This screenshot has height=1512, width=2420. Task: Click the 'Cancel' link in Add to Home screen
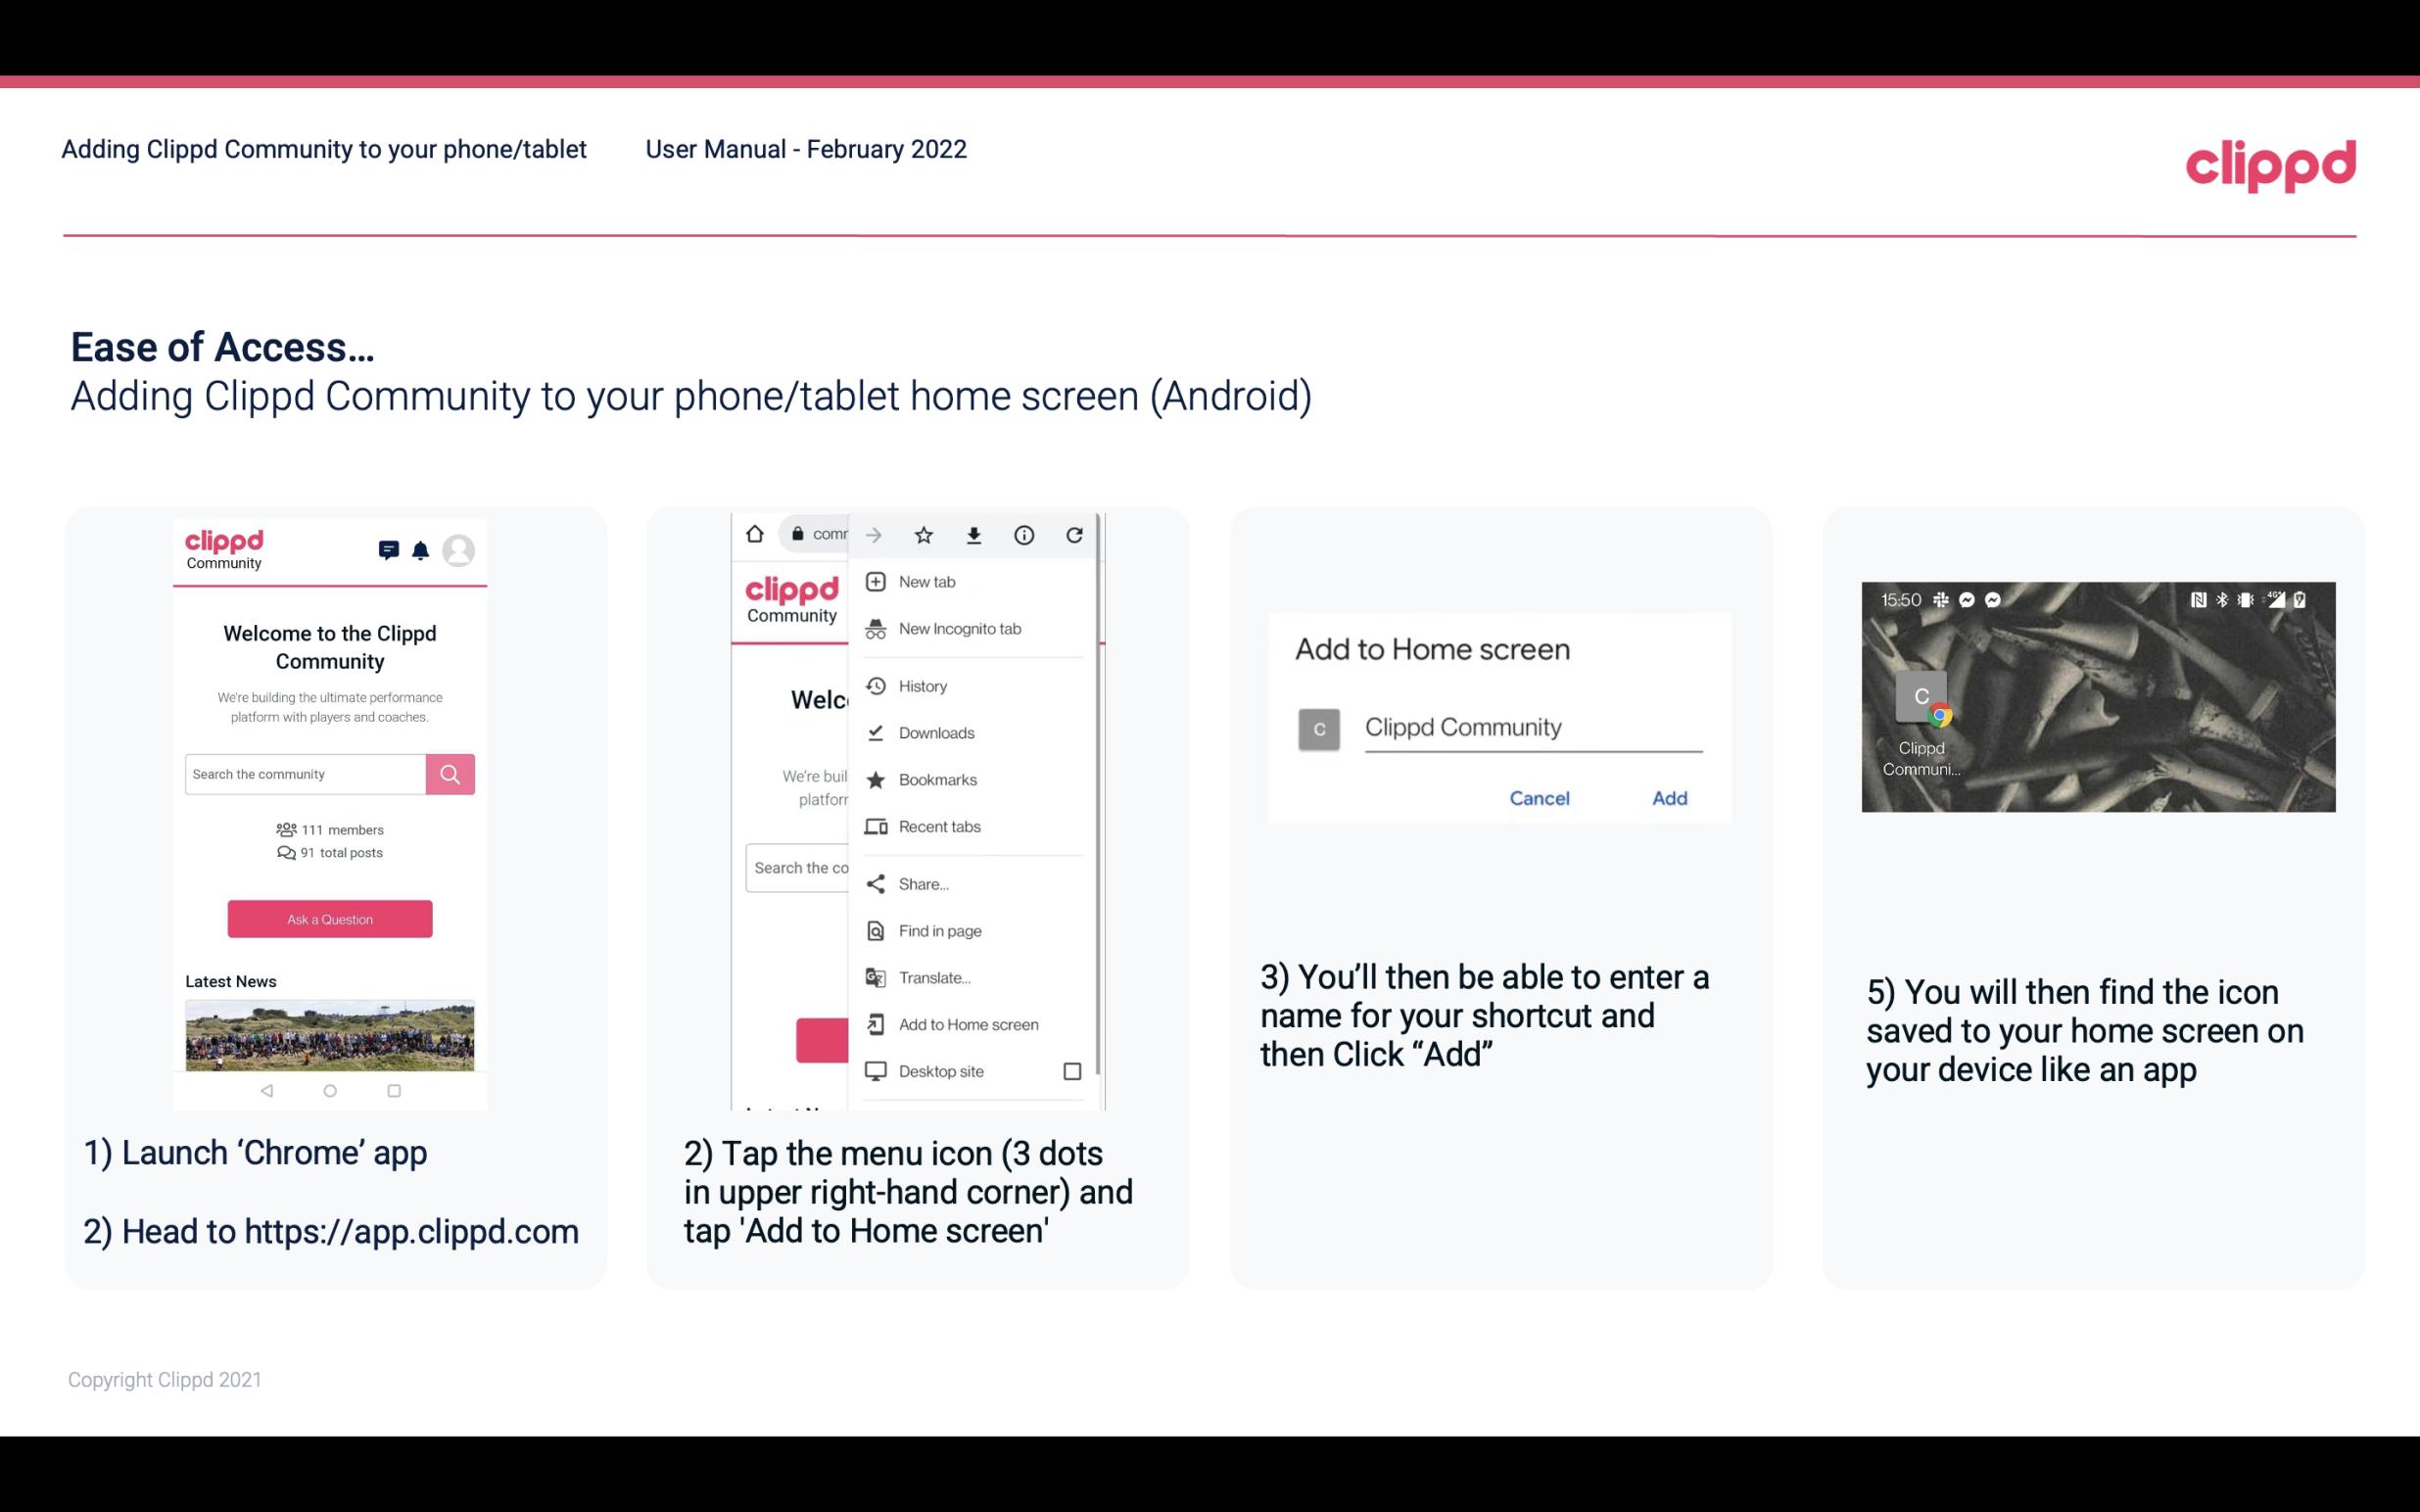(1537, 796)
